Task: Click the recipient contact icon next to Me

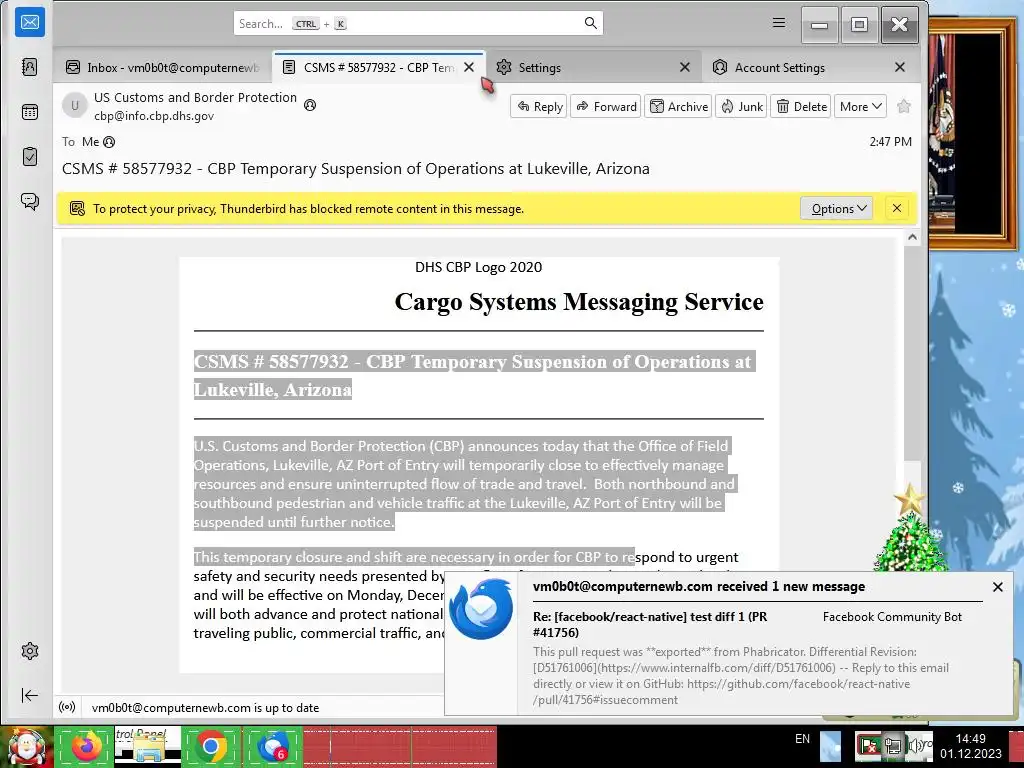Action: click(x=109, y=142)
